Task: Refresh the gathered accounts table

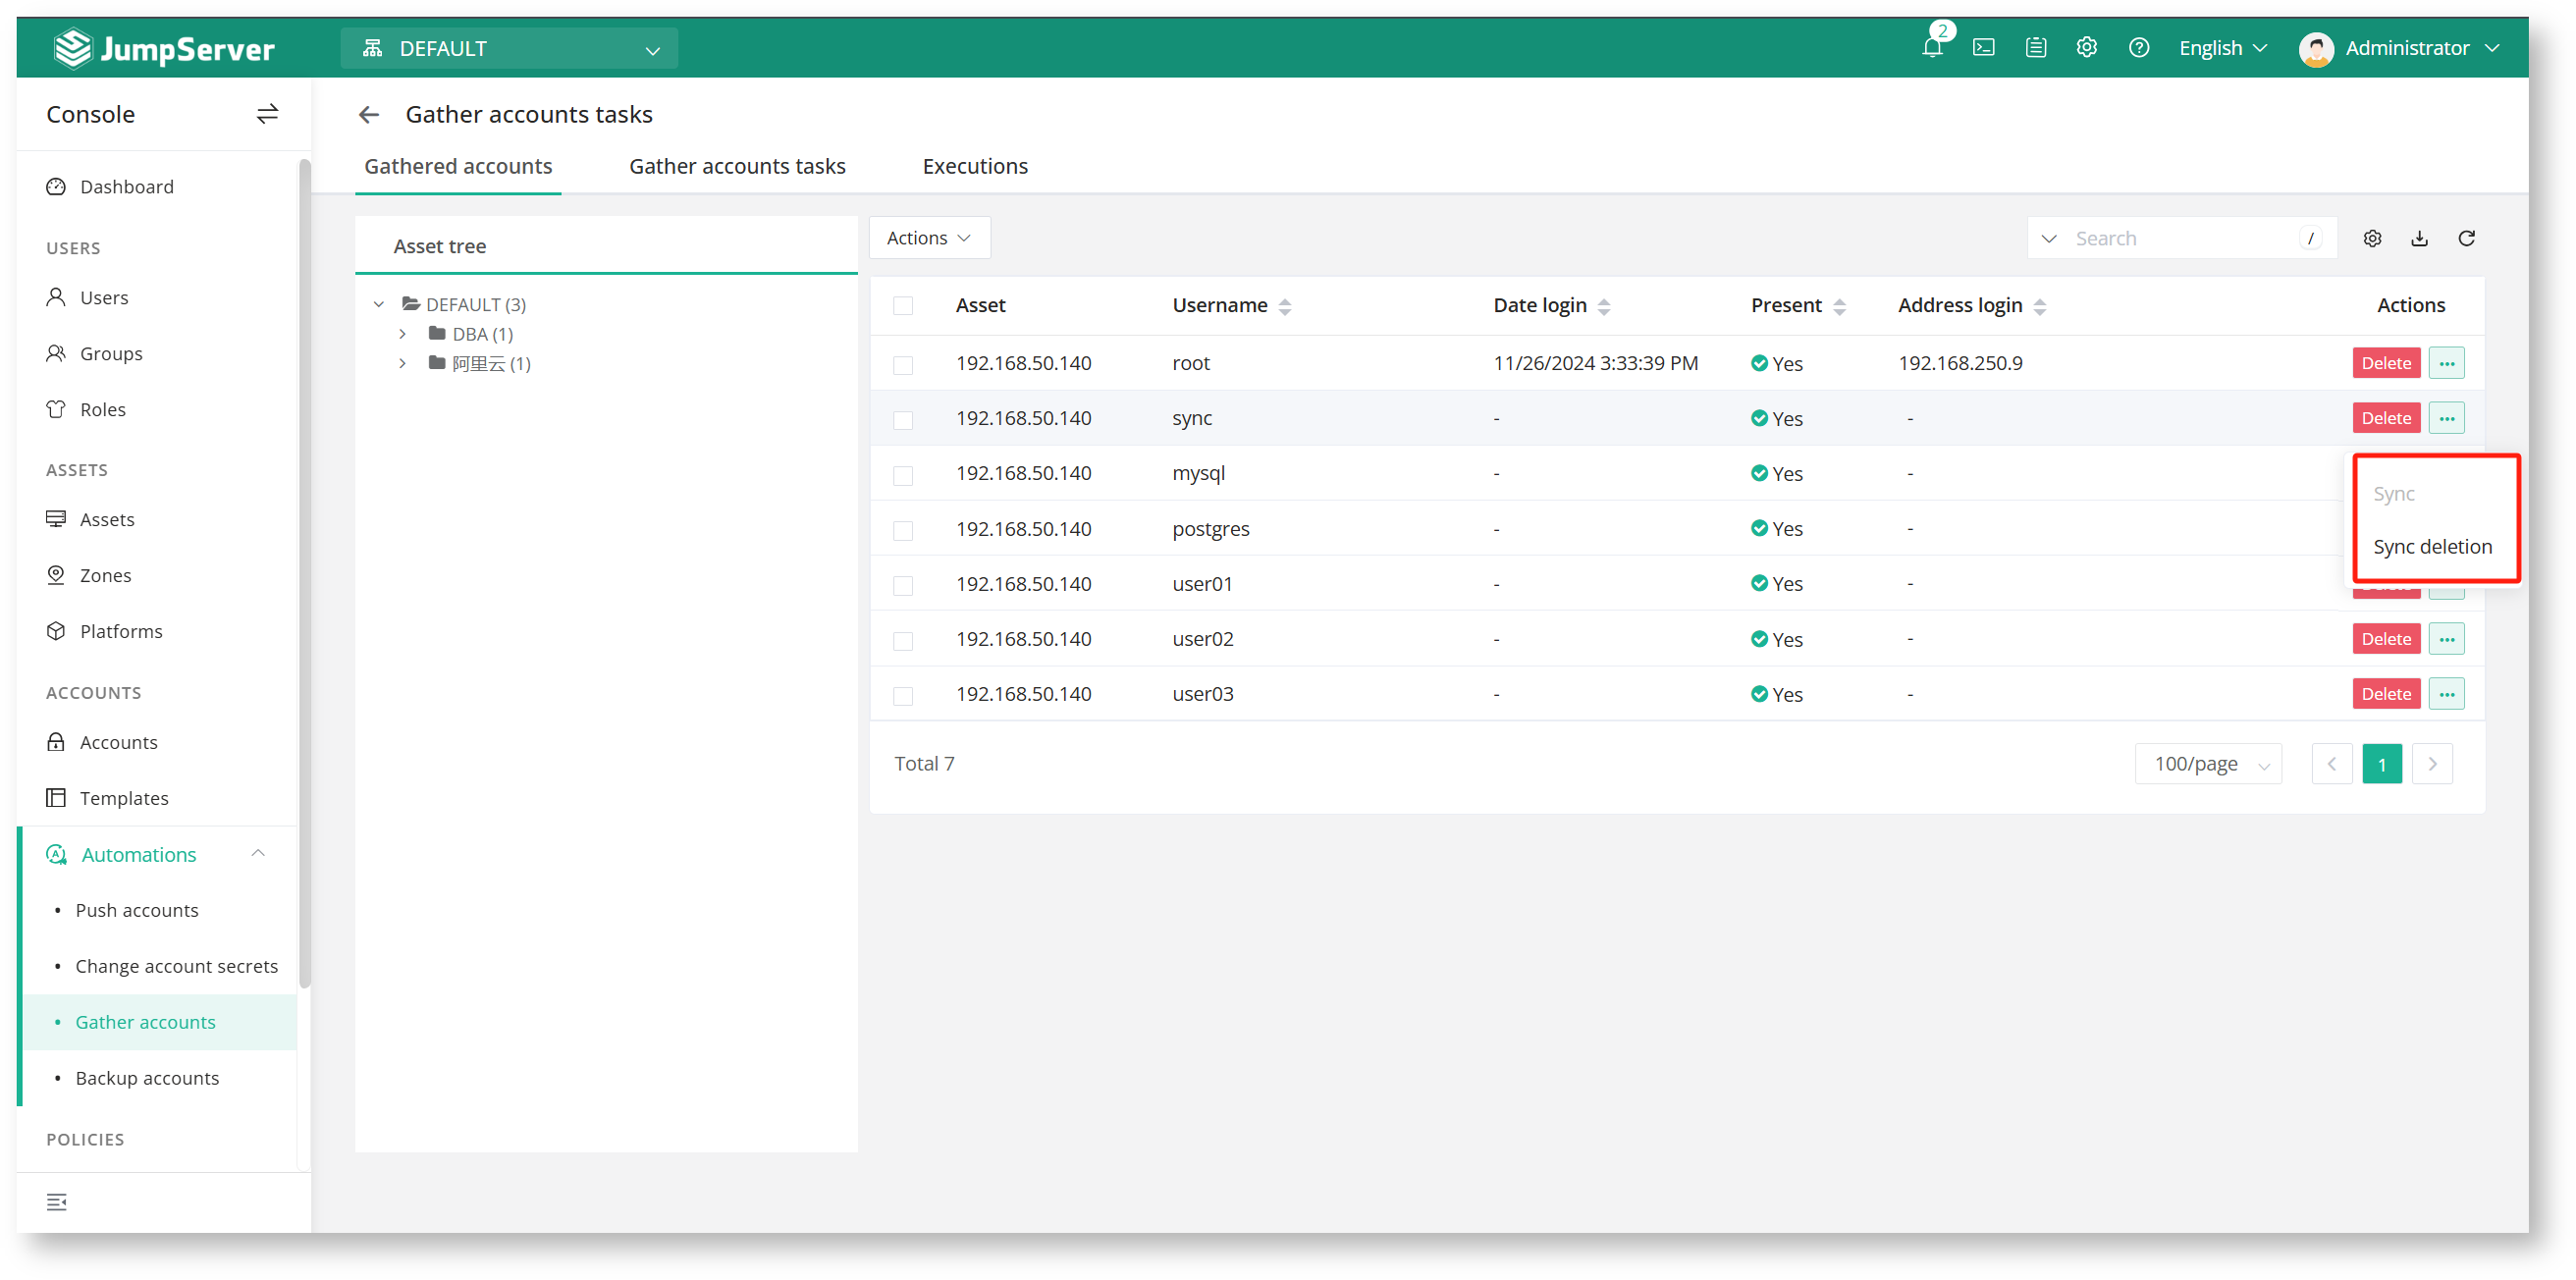Action: 2466,238
